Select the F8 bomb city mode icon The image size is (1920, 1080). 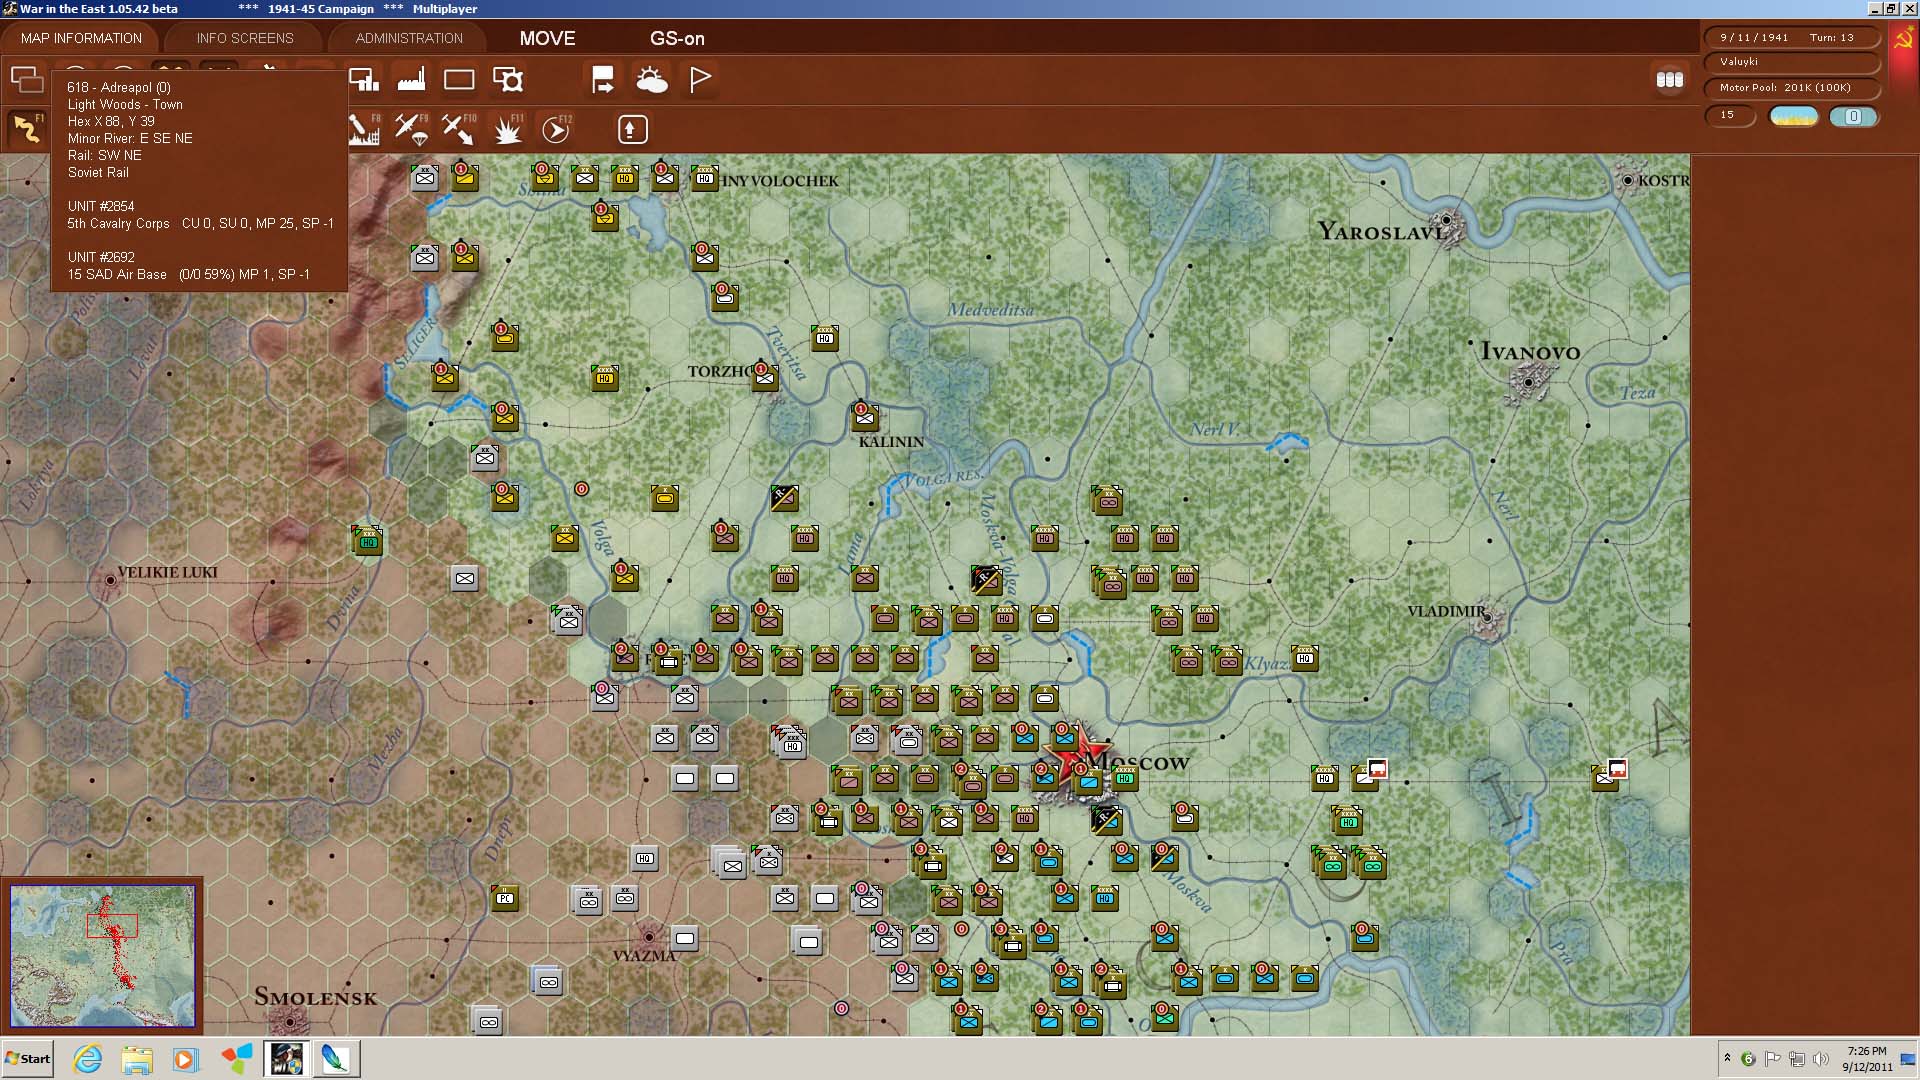tap(364, 129)
